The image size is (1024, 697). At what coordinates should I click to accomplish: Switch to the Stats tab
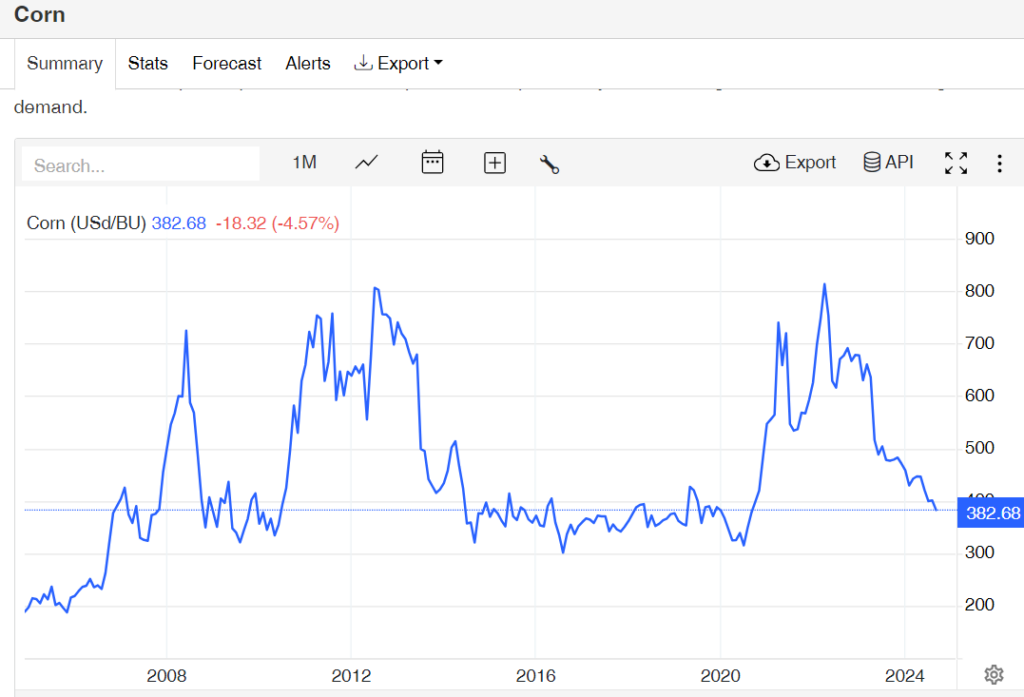point(148,63)
